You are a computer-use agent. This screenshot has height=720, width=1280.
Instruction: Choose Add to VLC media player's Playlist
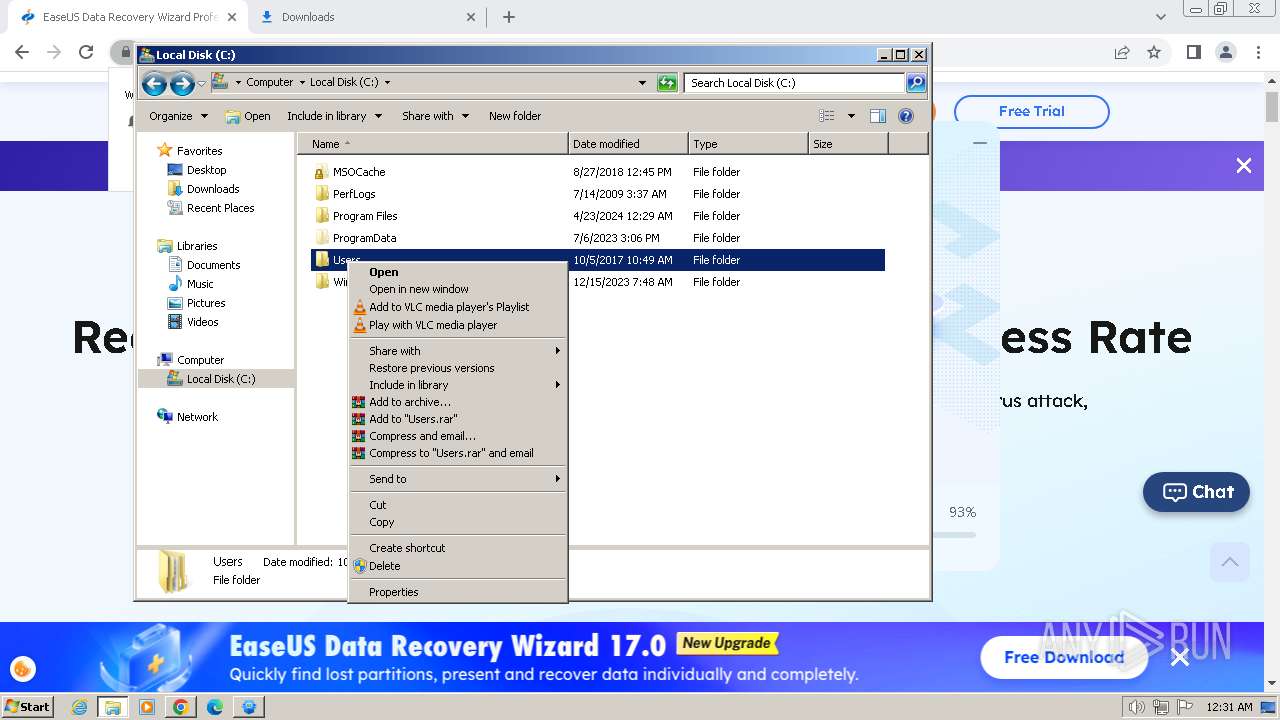(458, 307)
